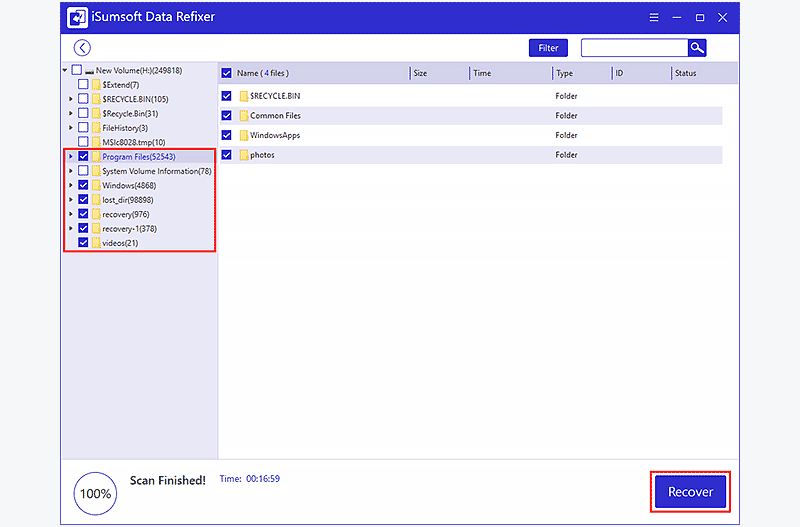800x527 pixels.
Task: Expand the Program Files(52543) tree node
Action: coord(71,157)
